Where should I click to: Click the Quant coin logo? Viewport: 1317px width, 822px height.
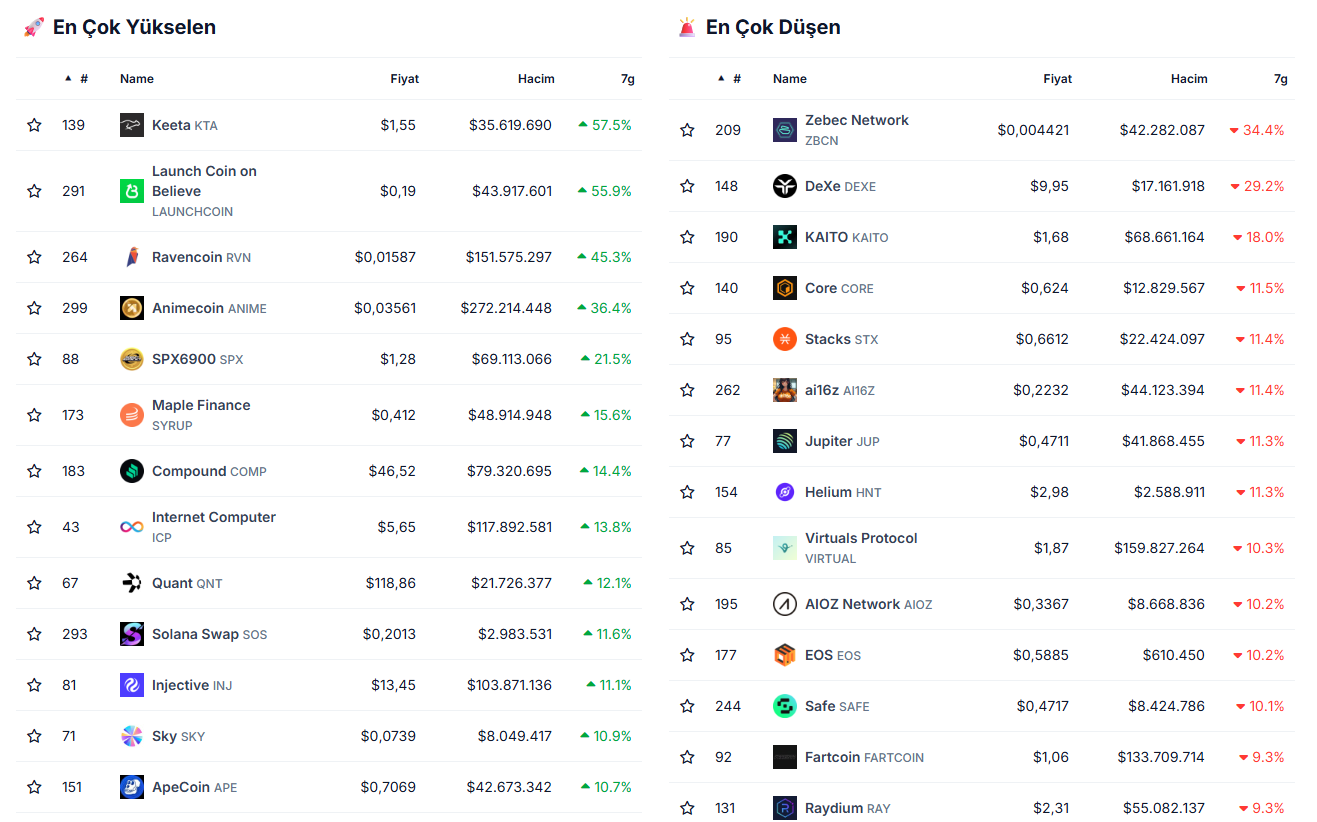[x=131, y=583]
